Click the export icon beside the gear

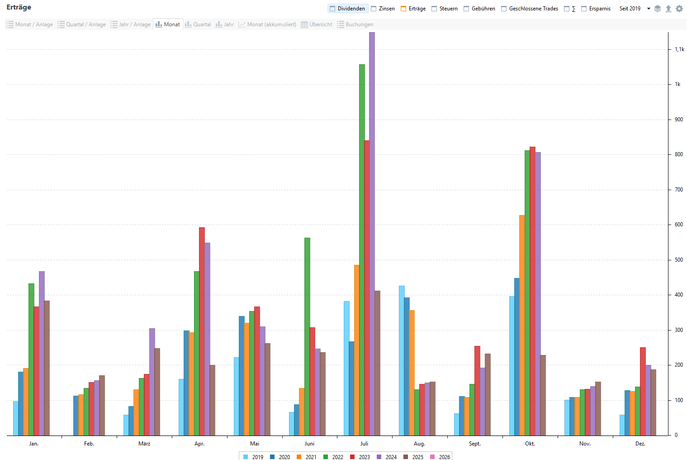pos(668,8)
